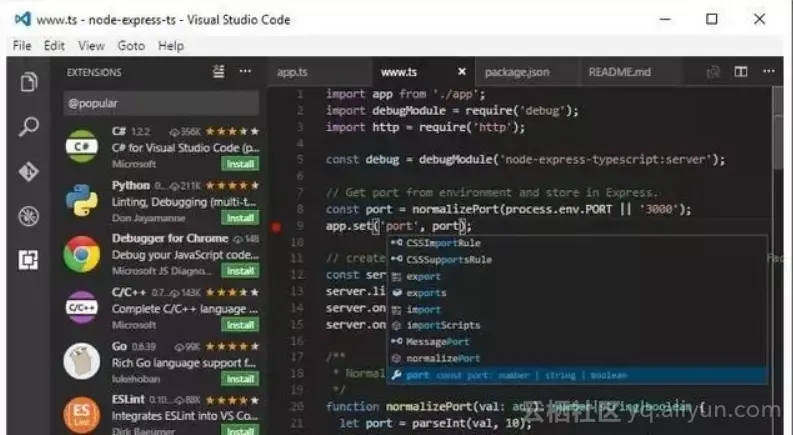Click the Visual Studio Code logo icon
This screenshot has width=793, height=435.
22,19
